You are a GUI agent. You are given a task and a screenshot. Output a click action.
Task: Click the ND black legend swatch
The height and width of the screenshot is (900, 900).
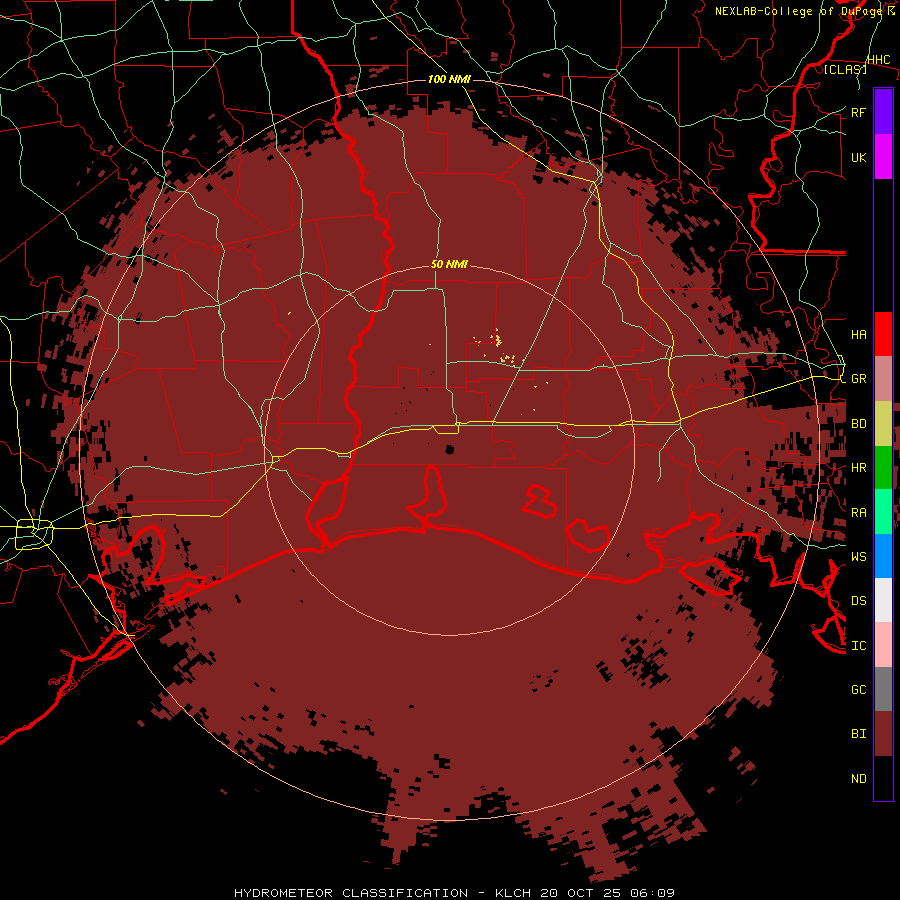pyautogui.click(x=883, y=778)
